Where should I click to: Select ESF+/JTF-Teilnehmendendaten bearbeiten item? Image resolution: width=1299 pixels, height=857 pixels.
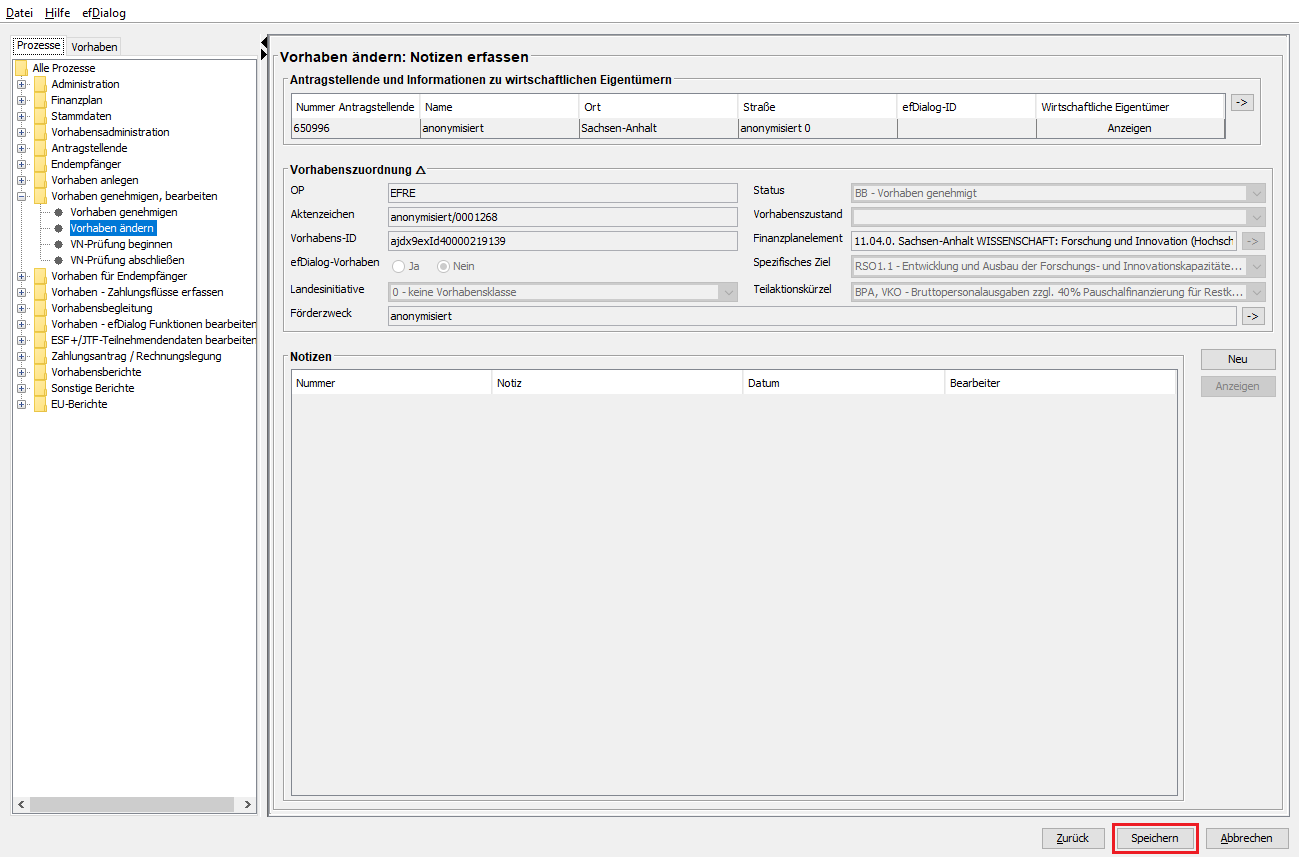pyautogui.click(x=153, y=340)
